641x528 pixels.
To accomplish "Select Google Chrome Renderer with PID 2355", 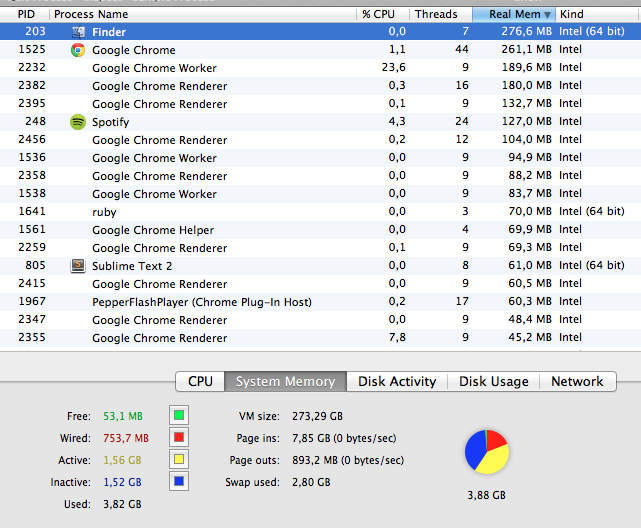I will [320, 338].
